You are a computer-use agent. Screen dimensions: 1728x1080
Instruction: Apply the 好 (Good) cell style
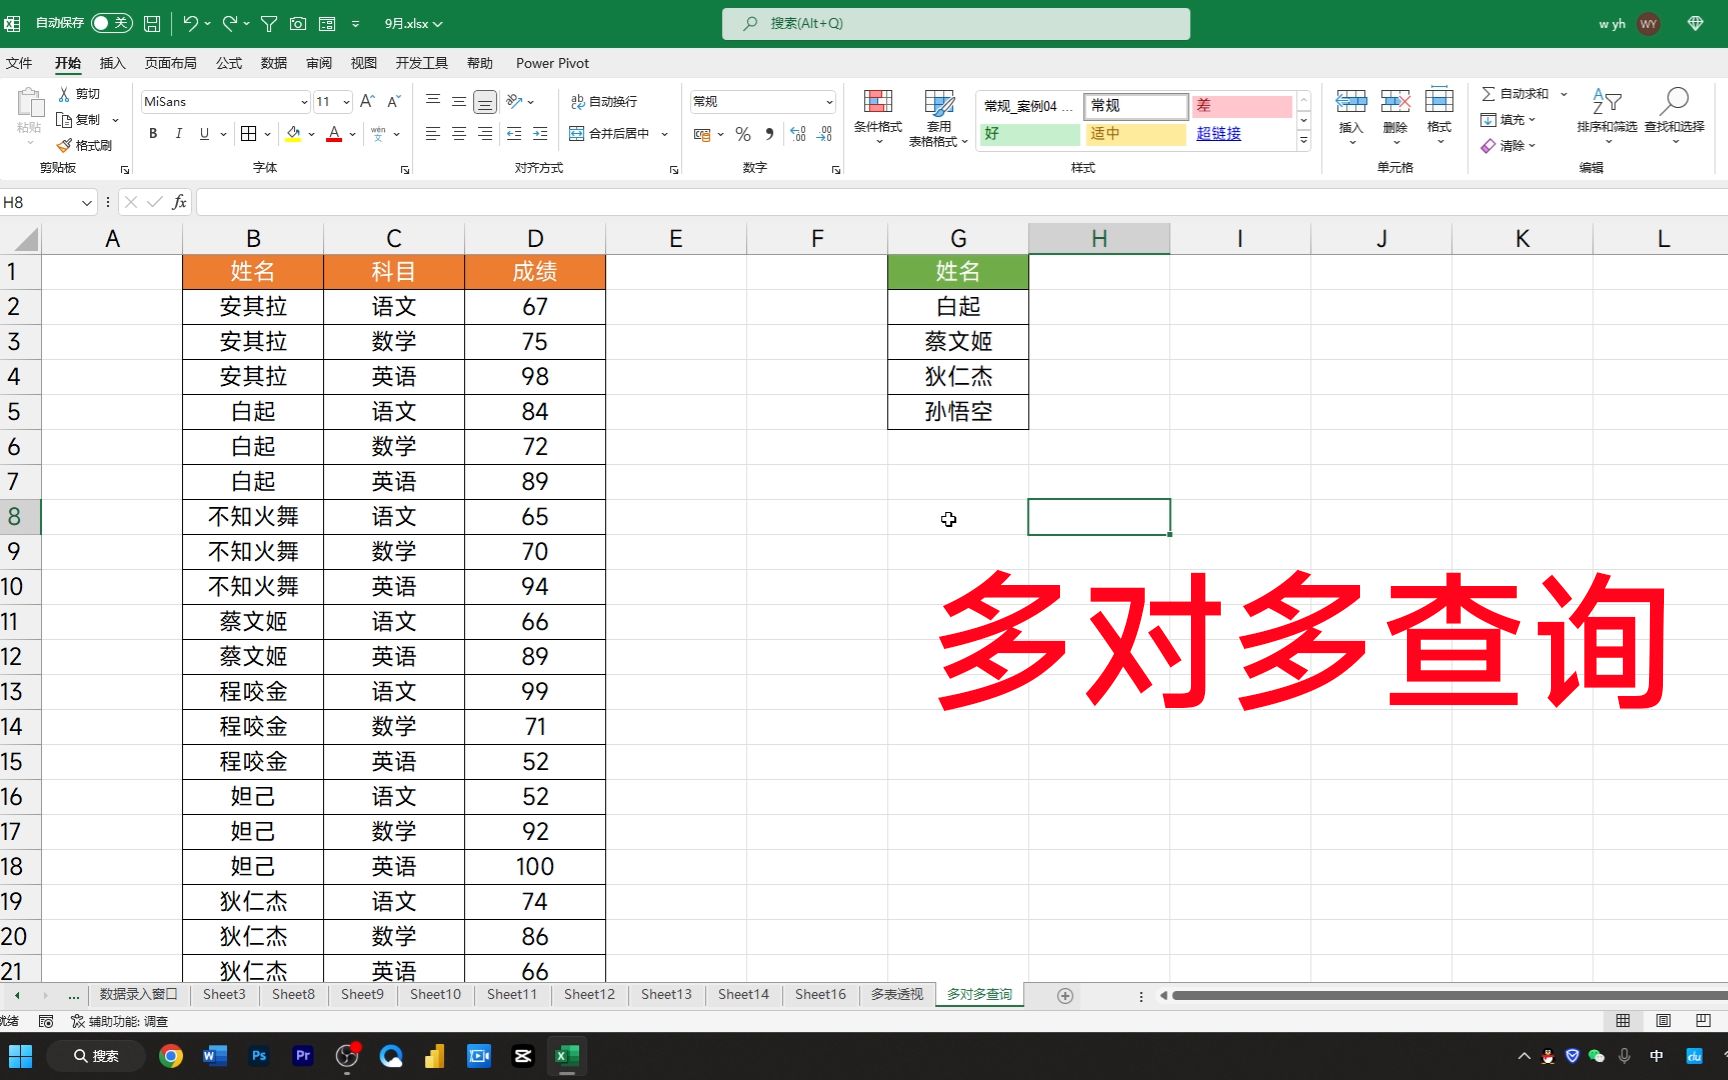[x=1029, y=133]
